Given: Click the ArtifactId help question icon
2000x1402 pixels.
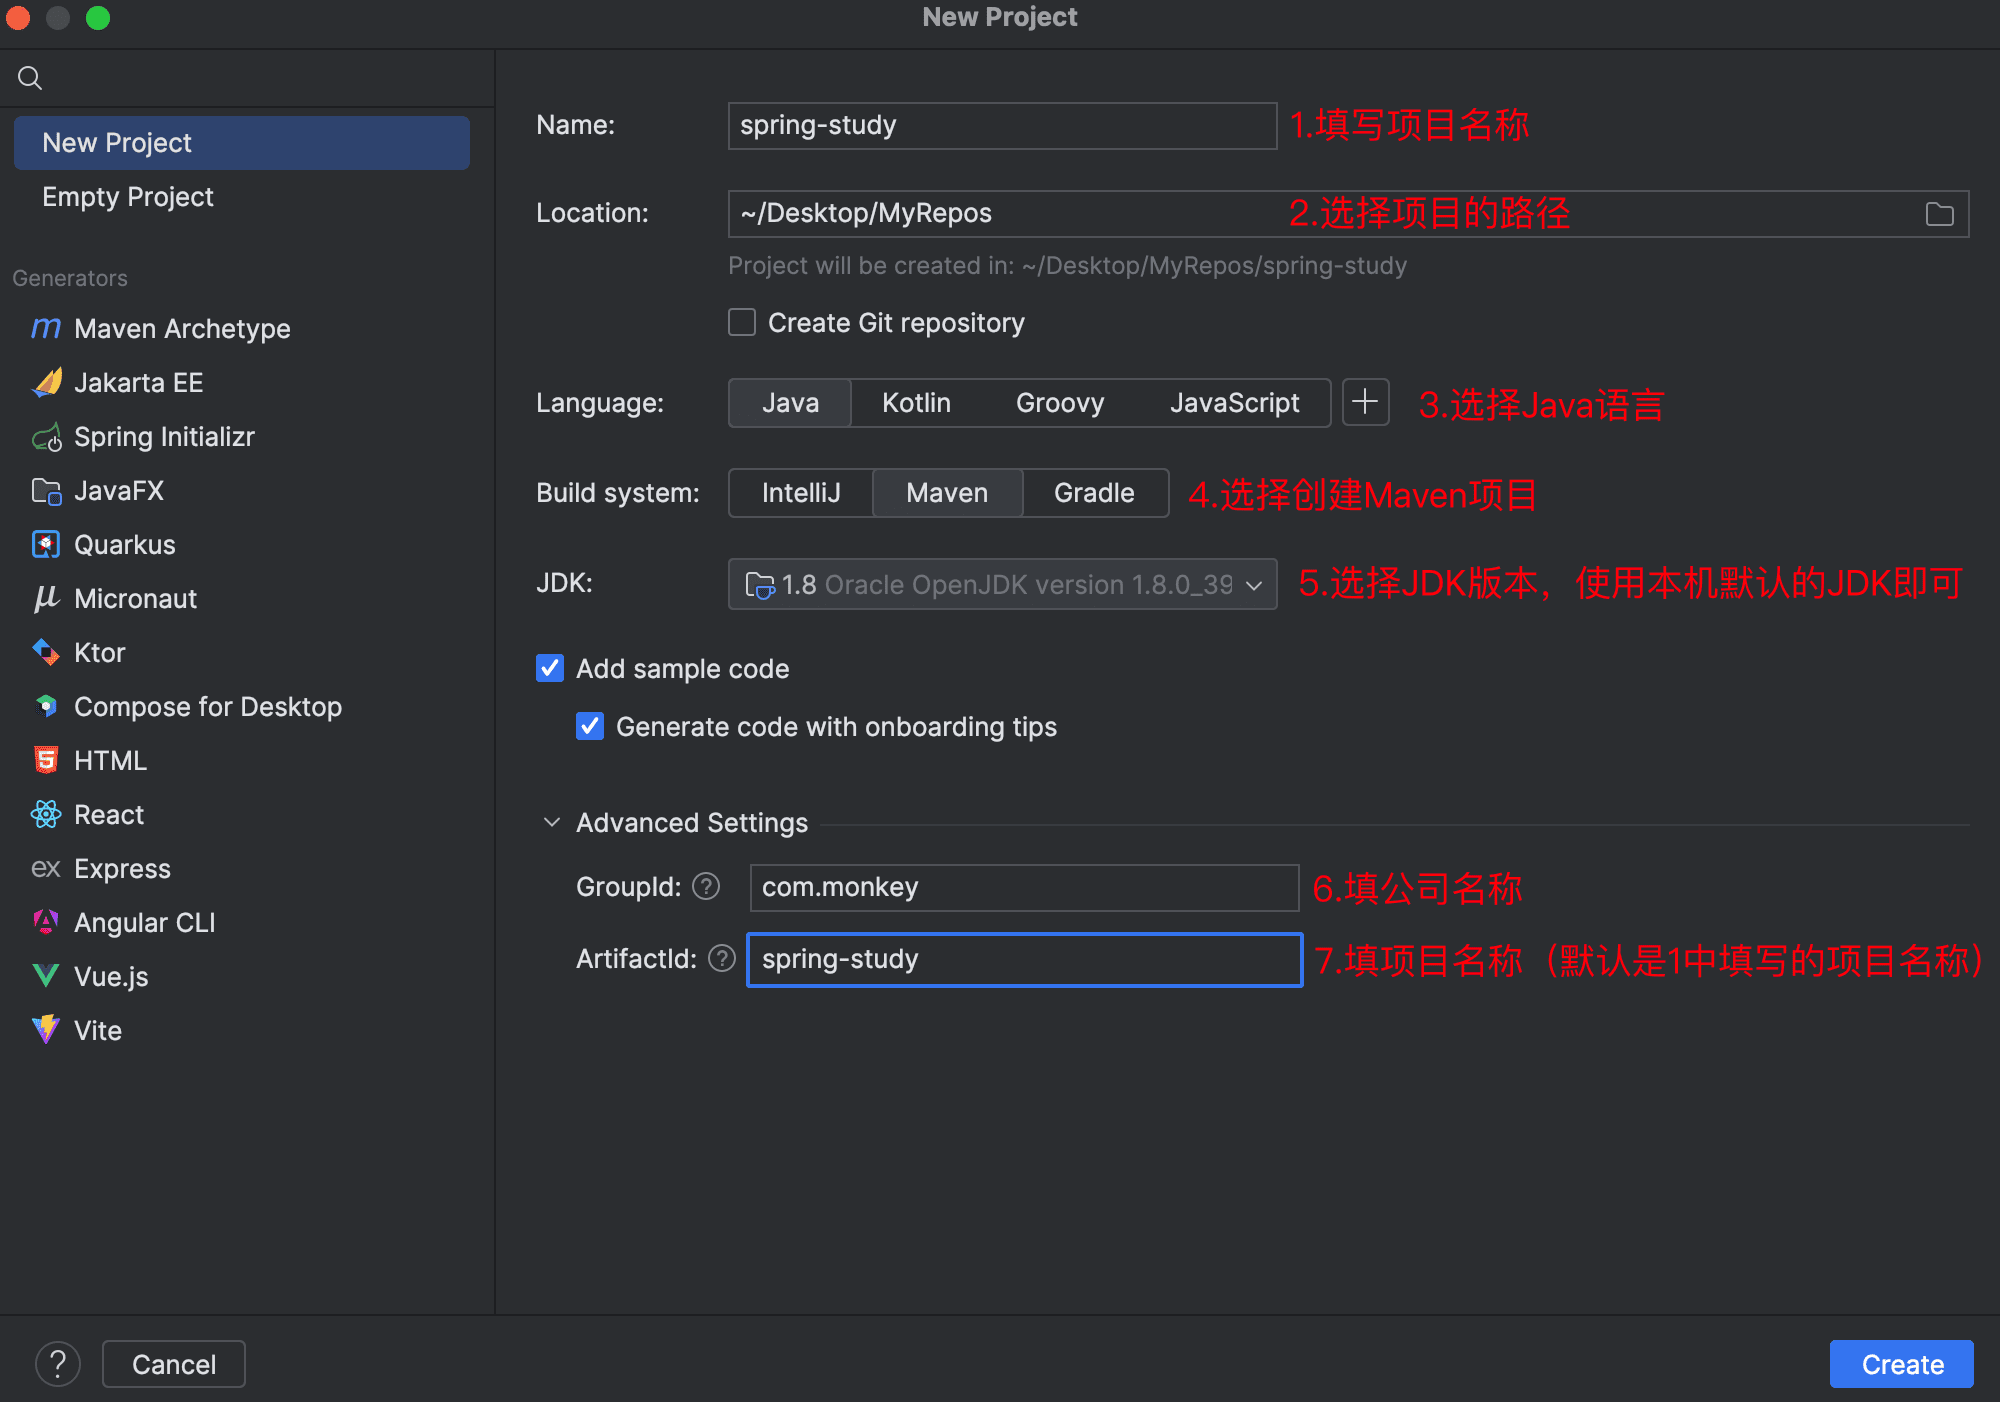Looking at the screenshot, I should pyautogui.click(x=722, y=959).
